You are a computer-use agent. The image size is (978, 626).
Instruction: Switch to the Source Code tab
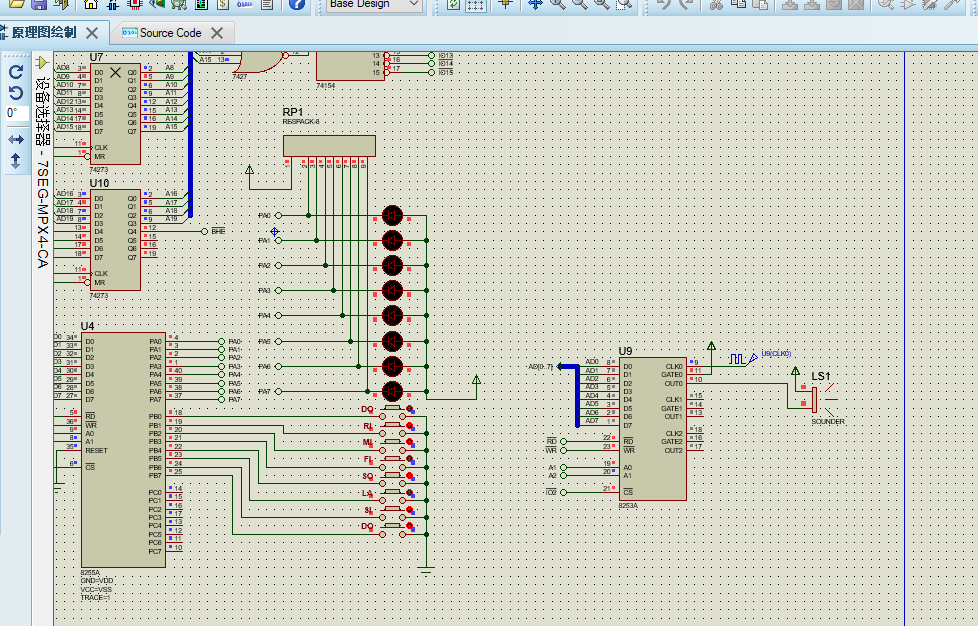[x=170, y=32]
